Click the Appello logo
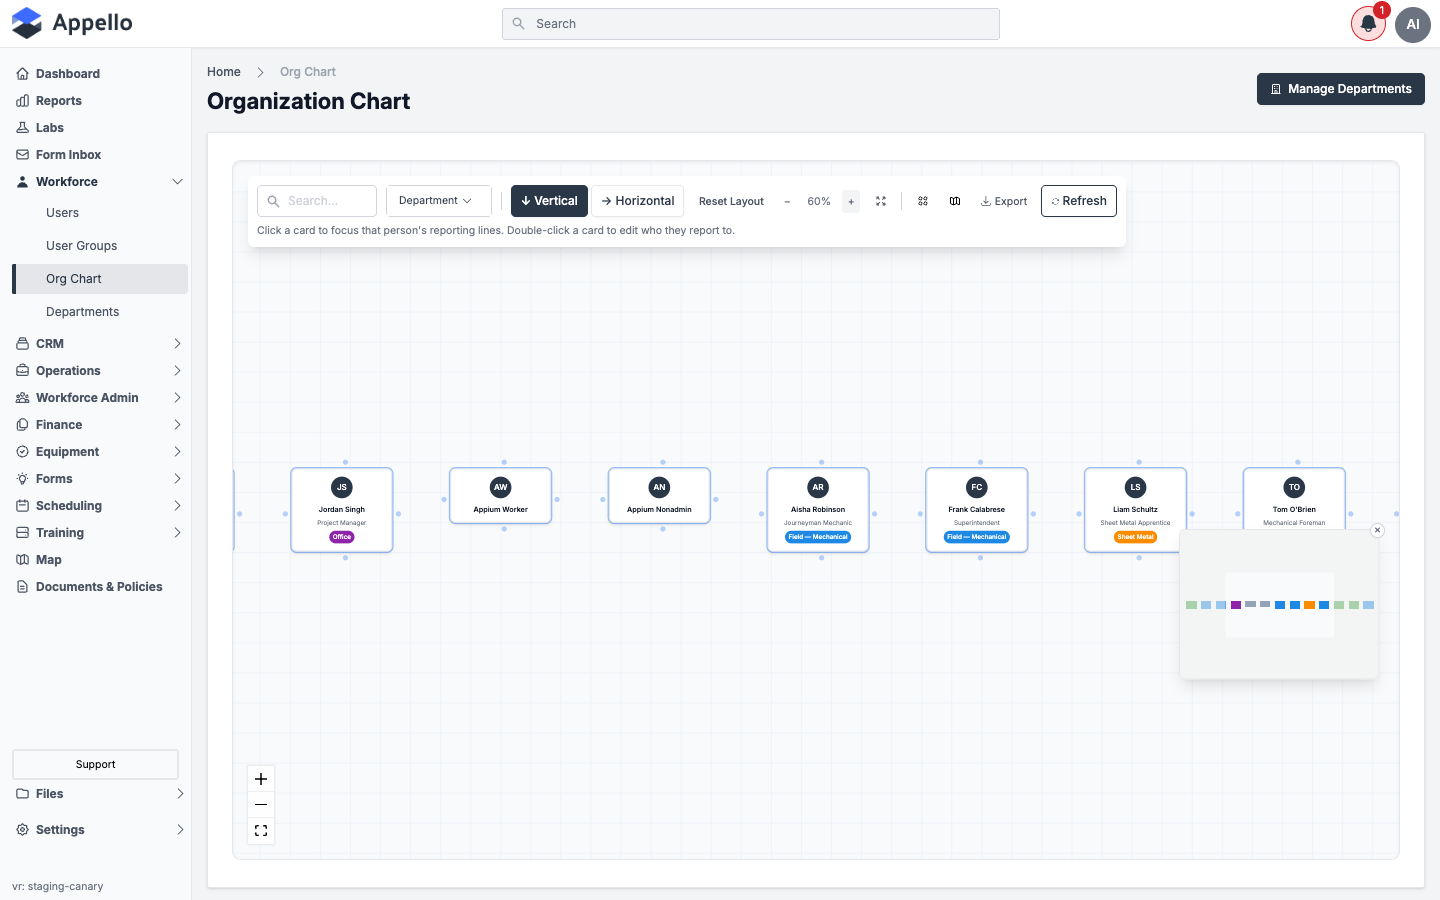 [x=72, y=23]
